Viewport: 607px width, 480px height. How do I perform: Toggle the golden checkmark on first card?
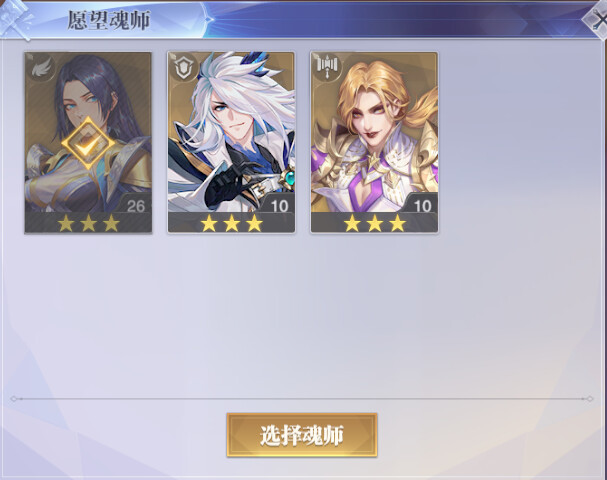click(89, 144)
